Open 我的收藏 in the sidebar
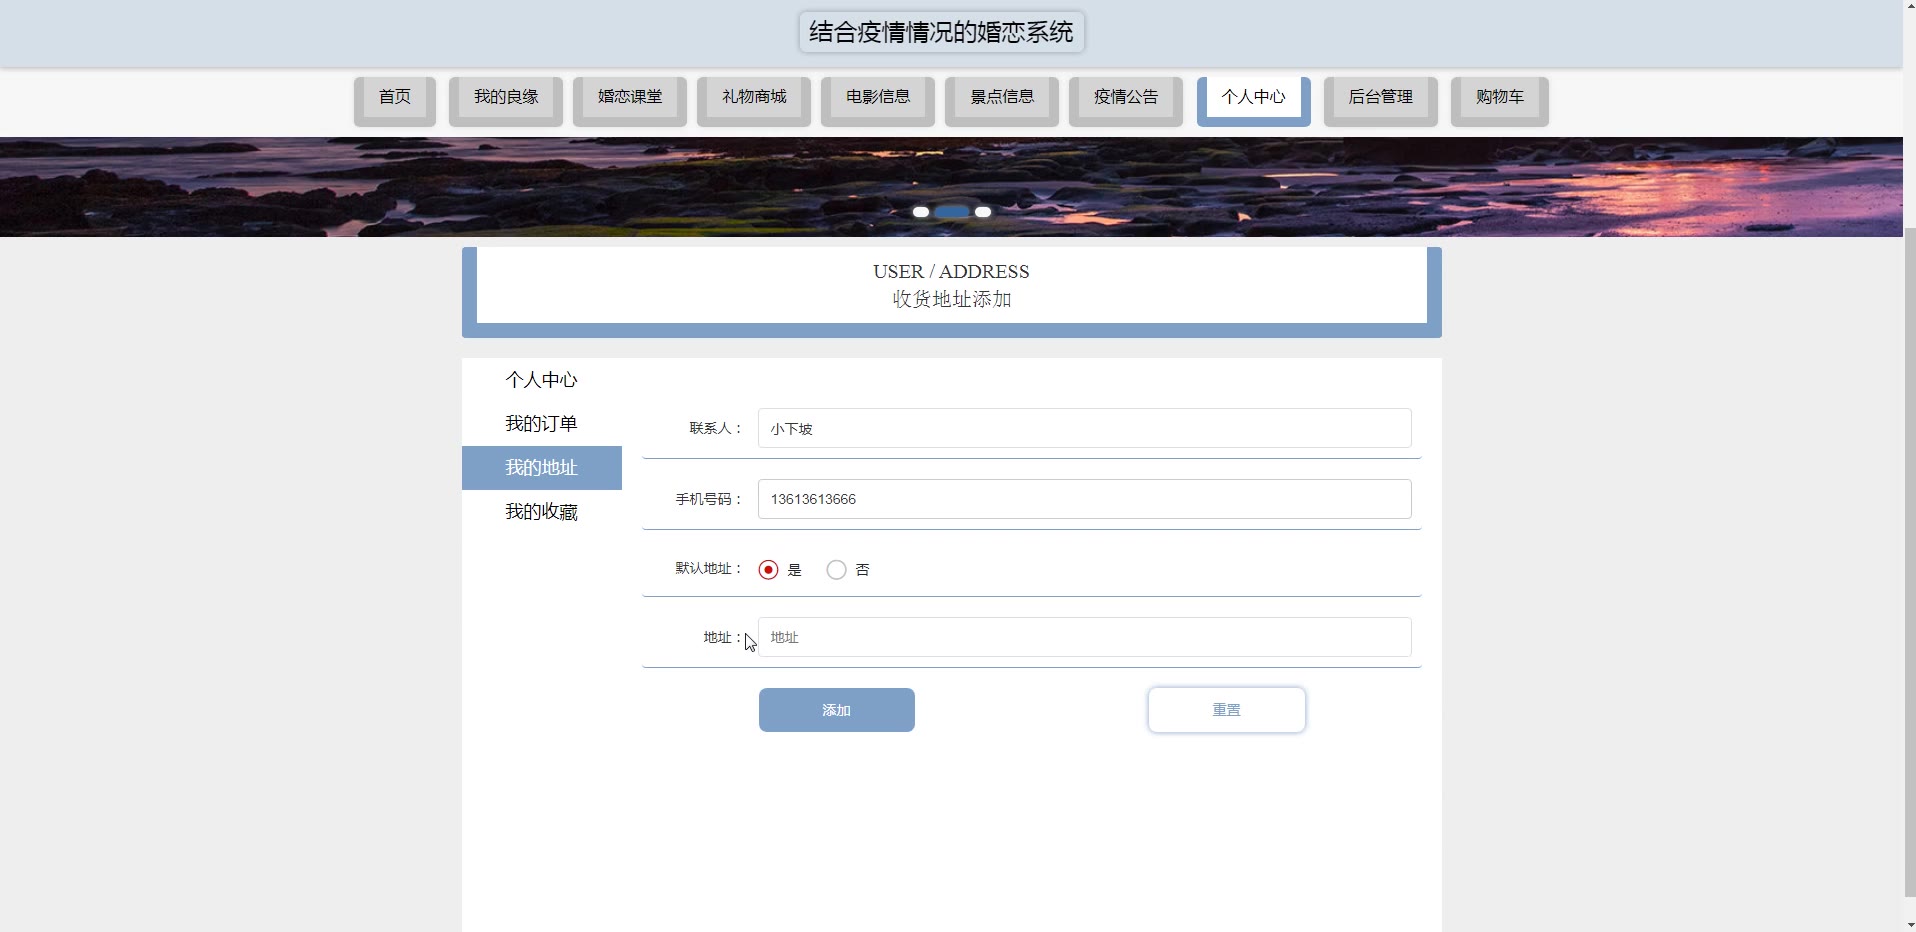The image size is (1916, 932). [541, 512]
